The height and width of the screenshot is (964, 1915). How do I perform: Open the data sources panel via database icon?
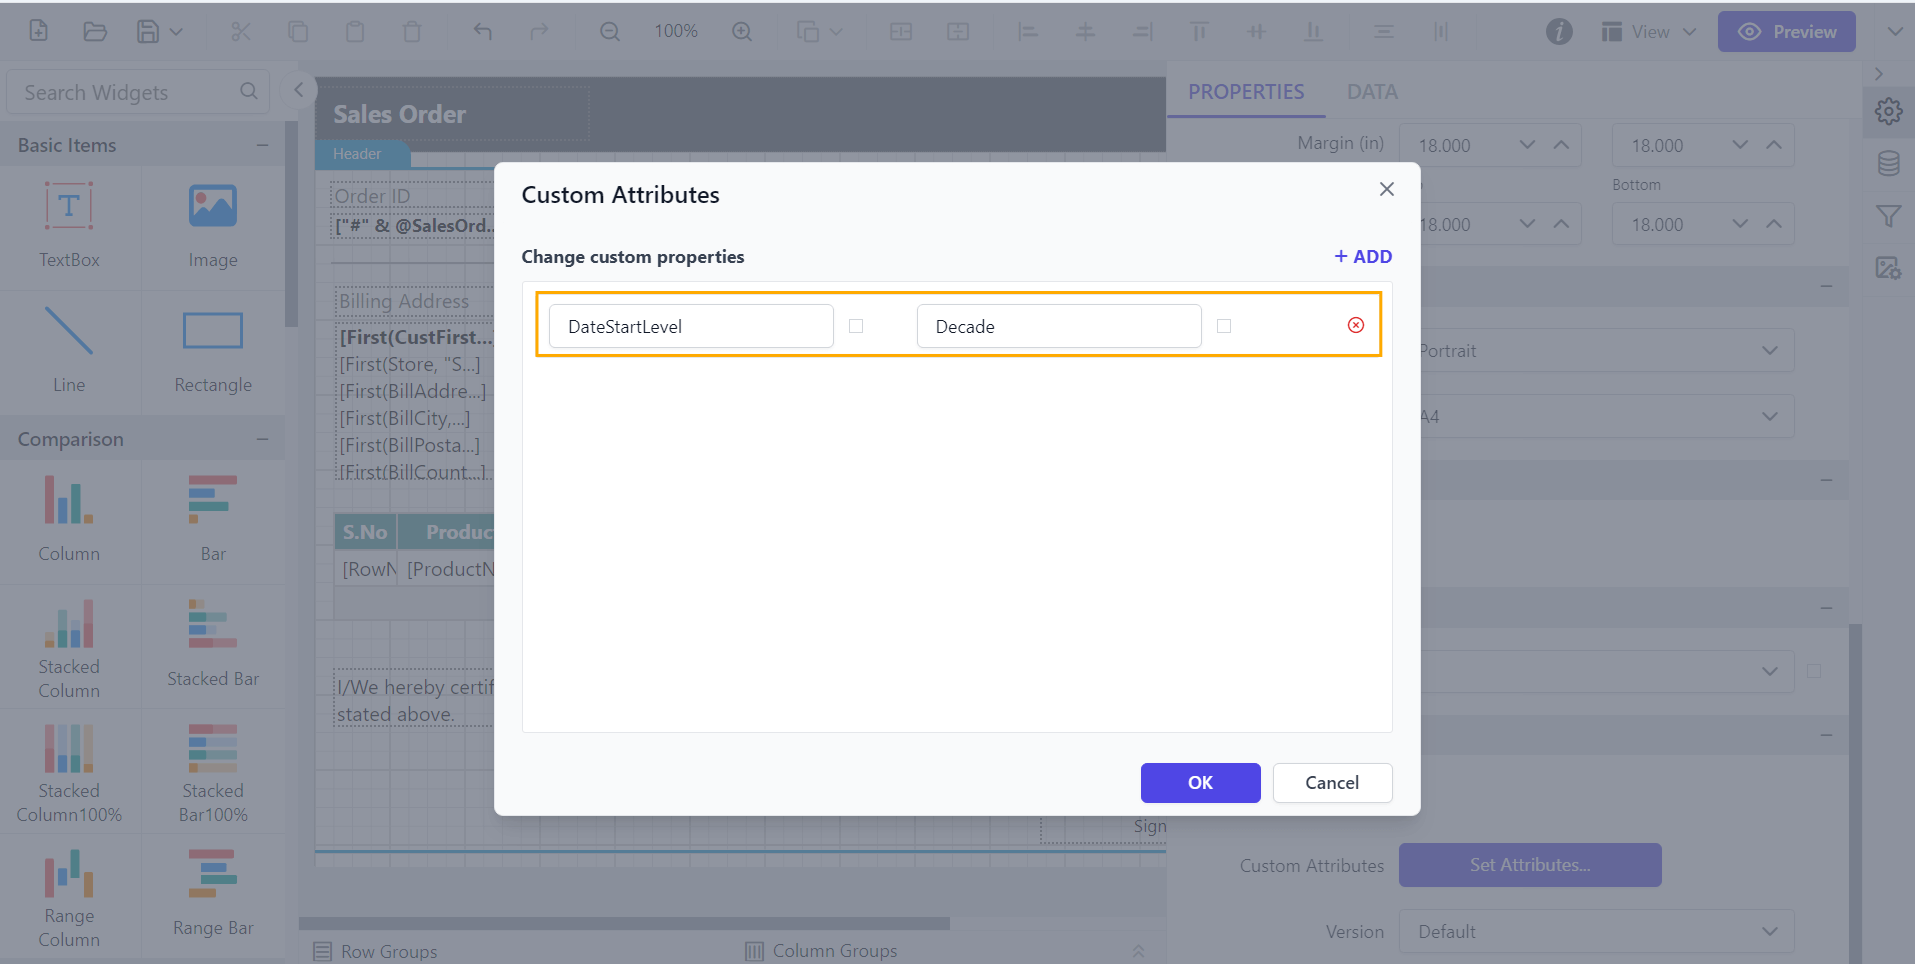[1889, 163]
